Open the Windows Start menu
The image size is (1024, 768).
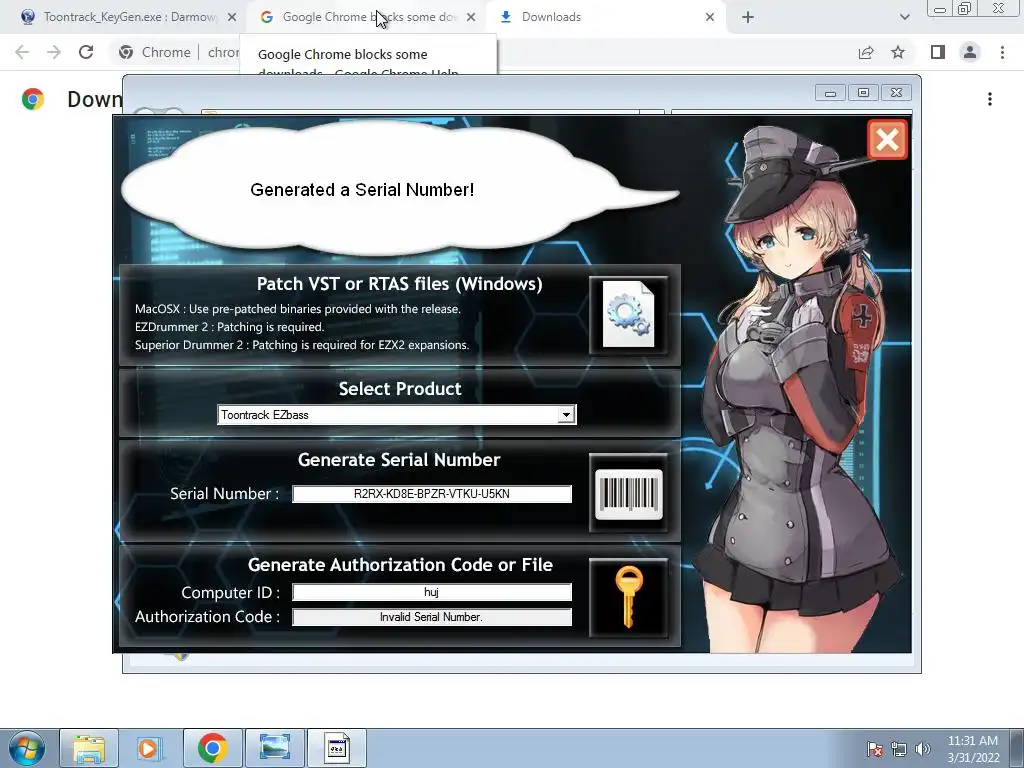point(26,748)
